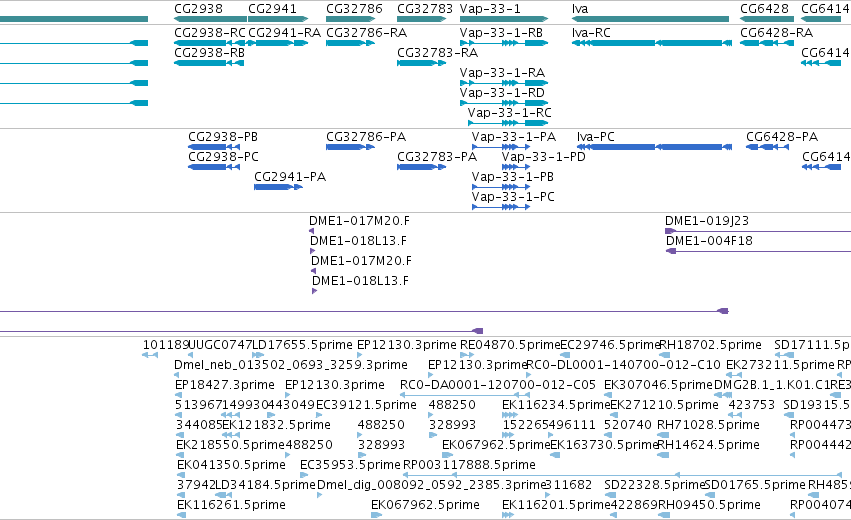Click RC0-DL0001-140700-012-C10 label
Image resolution: width=851 pixels, height=520 pixels.
[x=624, y=365]
